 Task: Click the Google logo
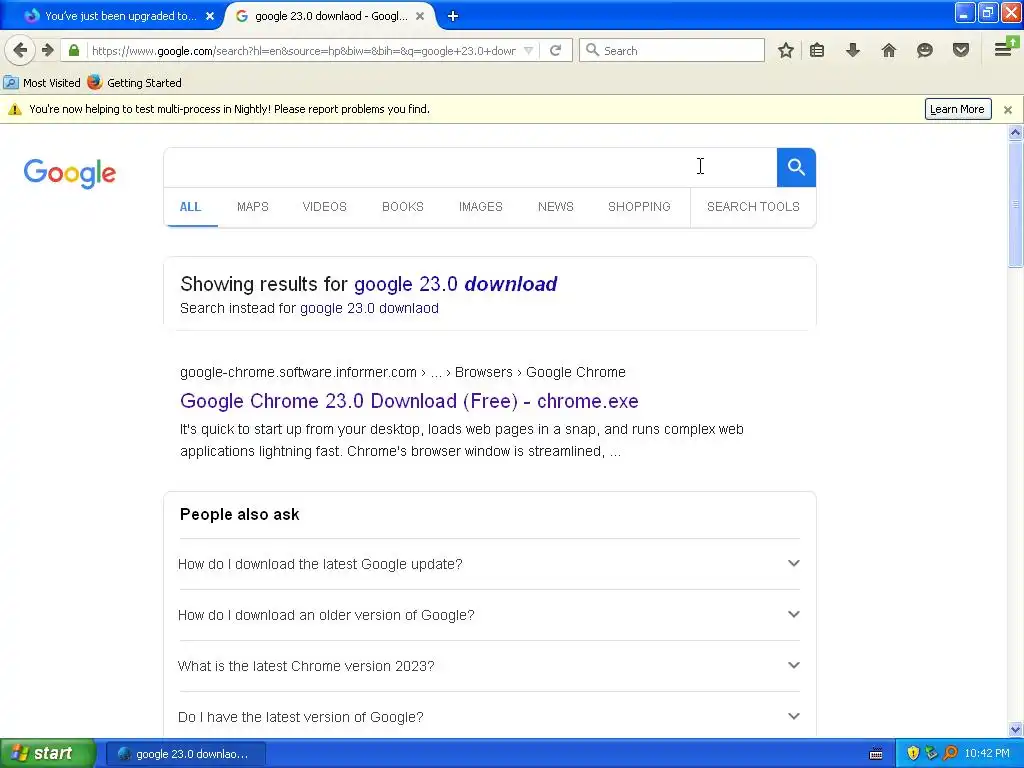70,173
